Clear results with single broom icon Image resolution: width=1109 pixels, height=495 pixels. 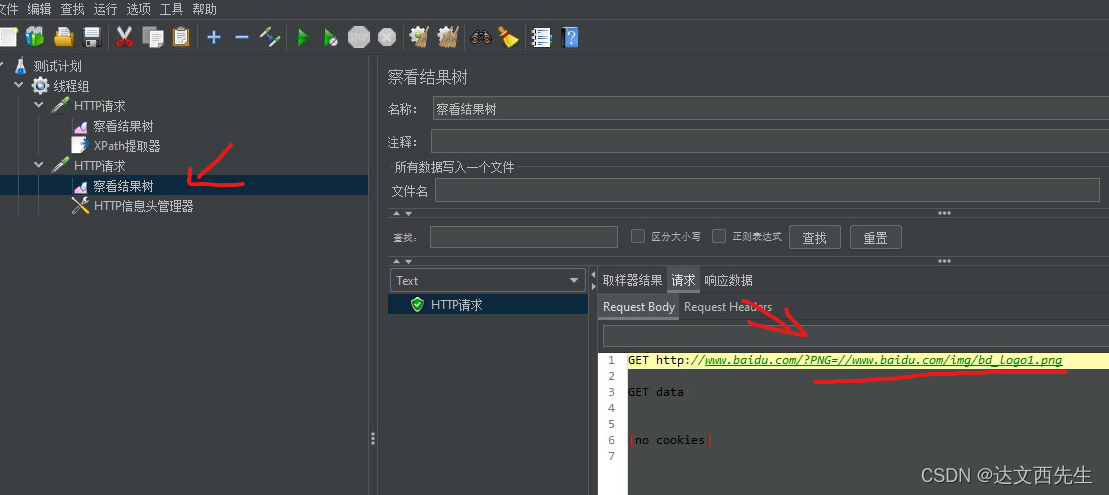coord(419,37)
